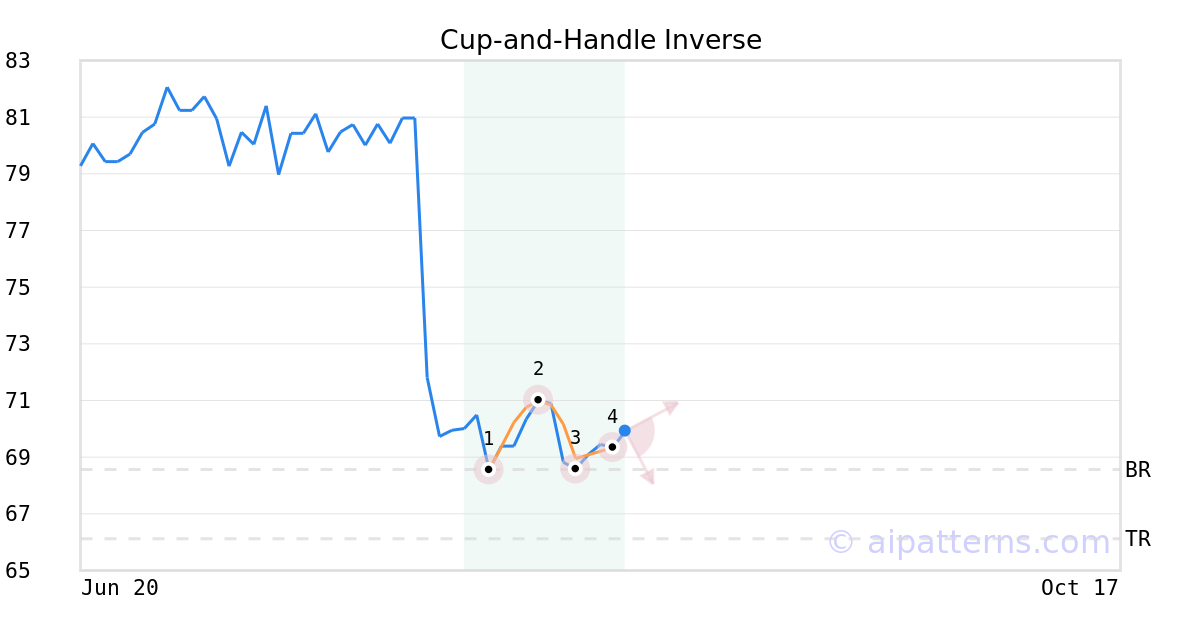Click the Jun 20 start date label
The width and height of the screenshot is (1200, 630).
point(120,588)
